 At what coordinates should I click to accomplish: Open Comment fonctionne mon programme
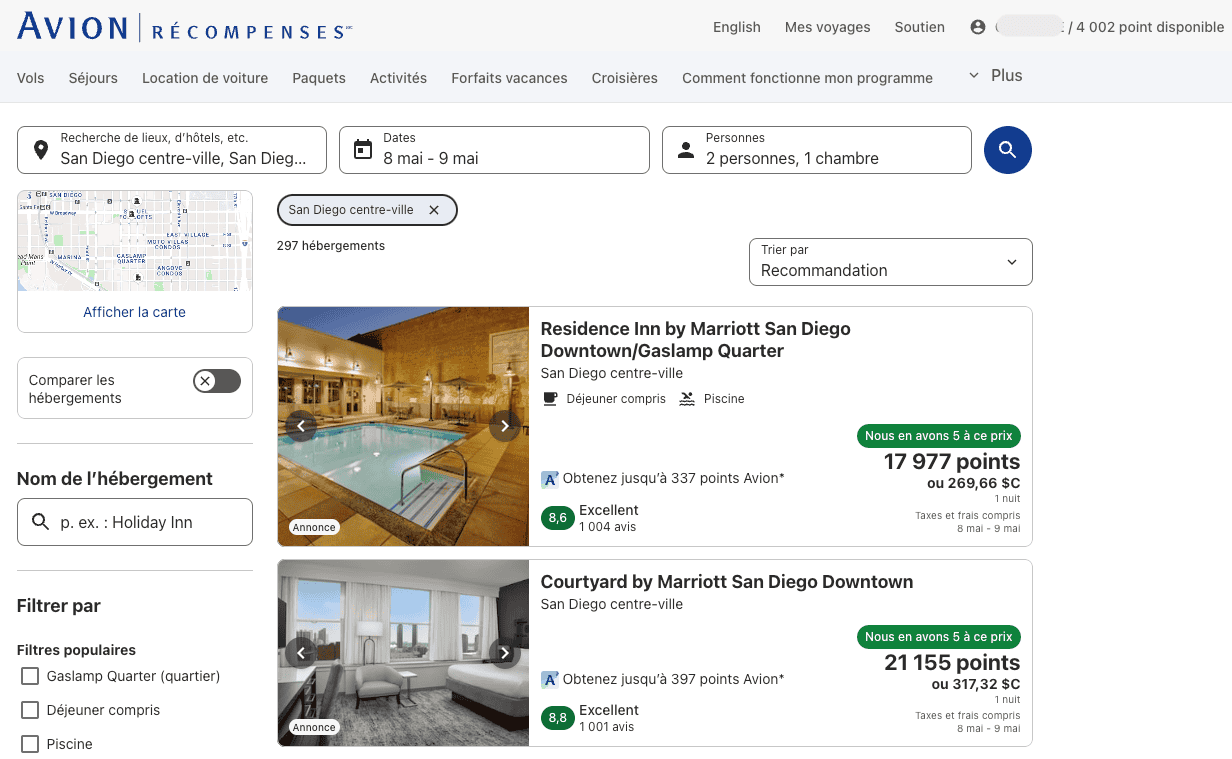[x=807, y=78]
